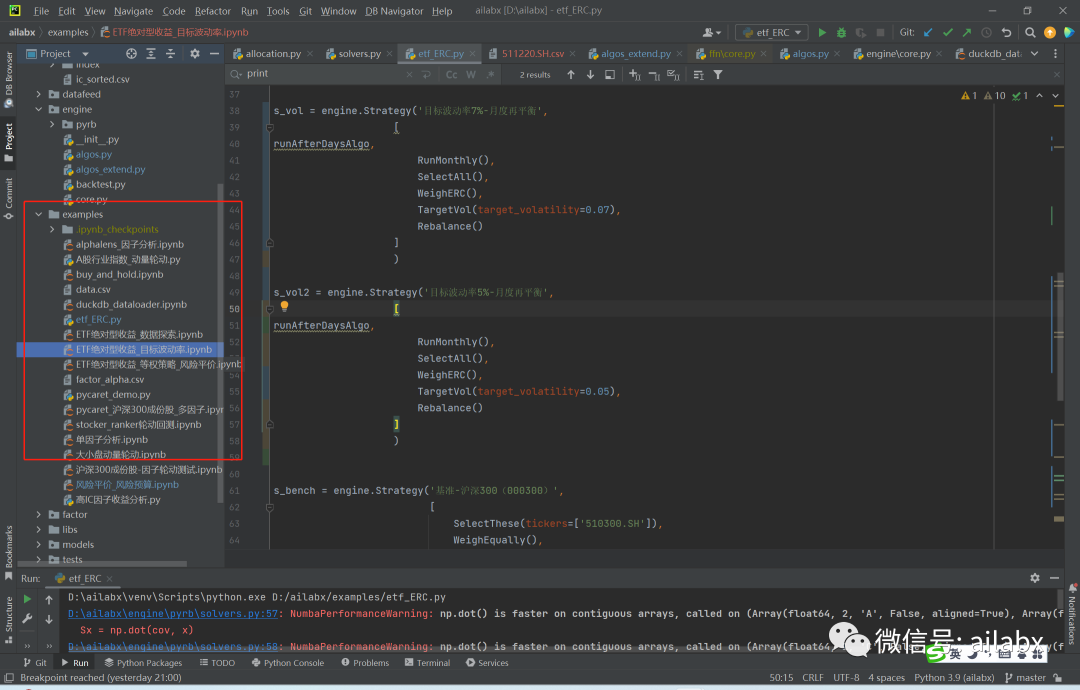Open the Python Console tool window
The height and width of the screenshot is (690, 1080).
pyautogui.click(x=288, y=662)
